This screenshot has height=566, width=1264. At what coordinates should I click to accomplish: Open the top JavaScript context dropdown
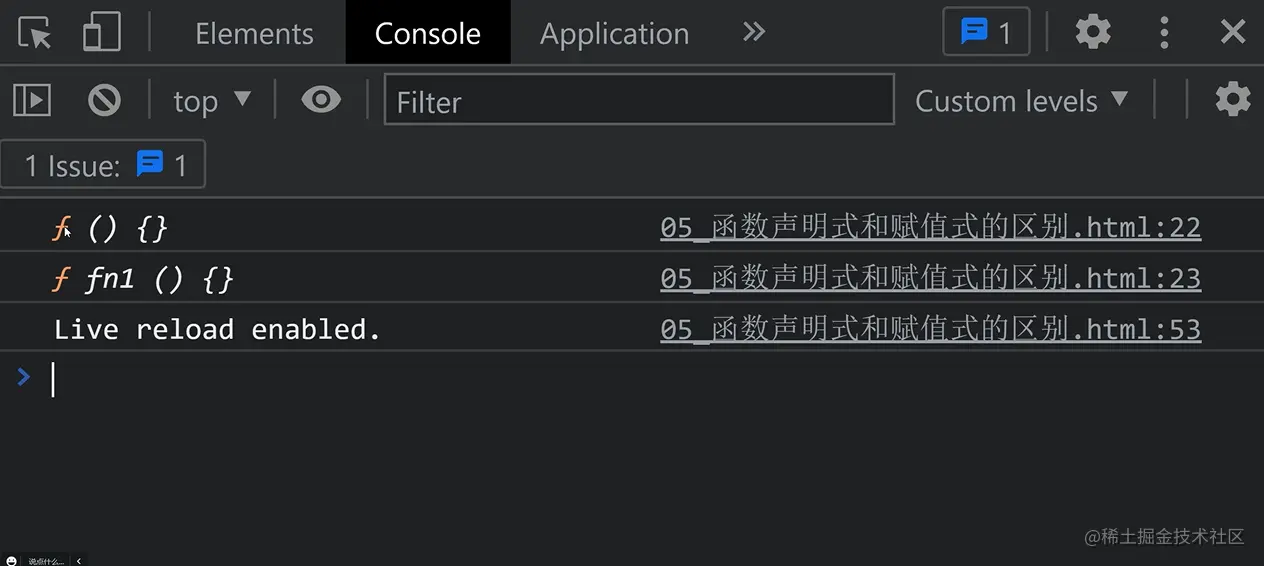pos(212,101)
